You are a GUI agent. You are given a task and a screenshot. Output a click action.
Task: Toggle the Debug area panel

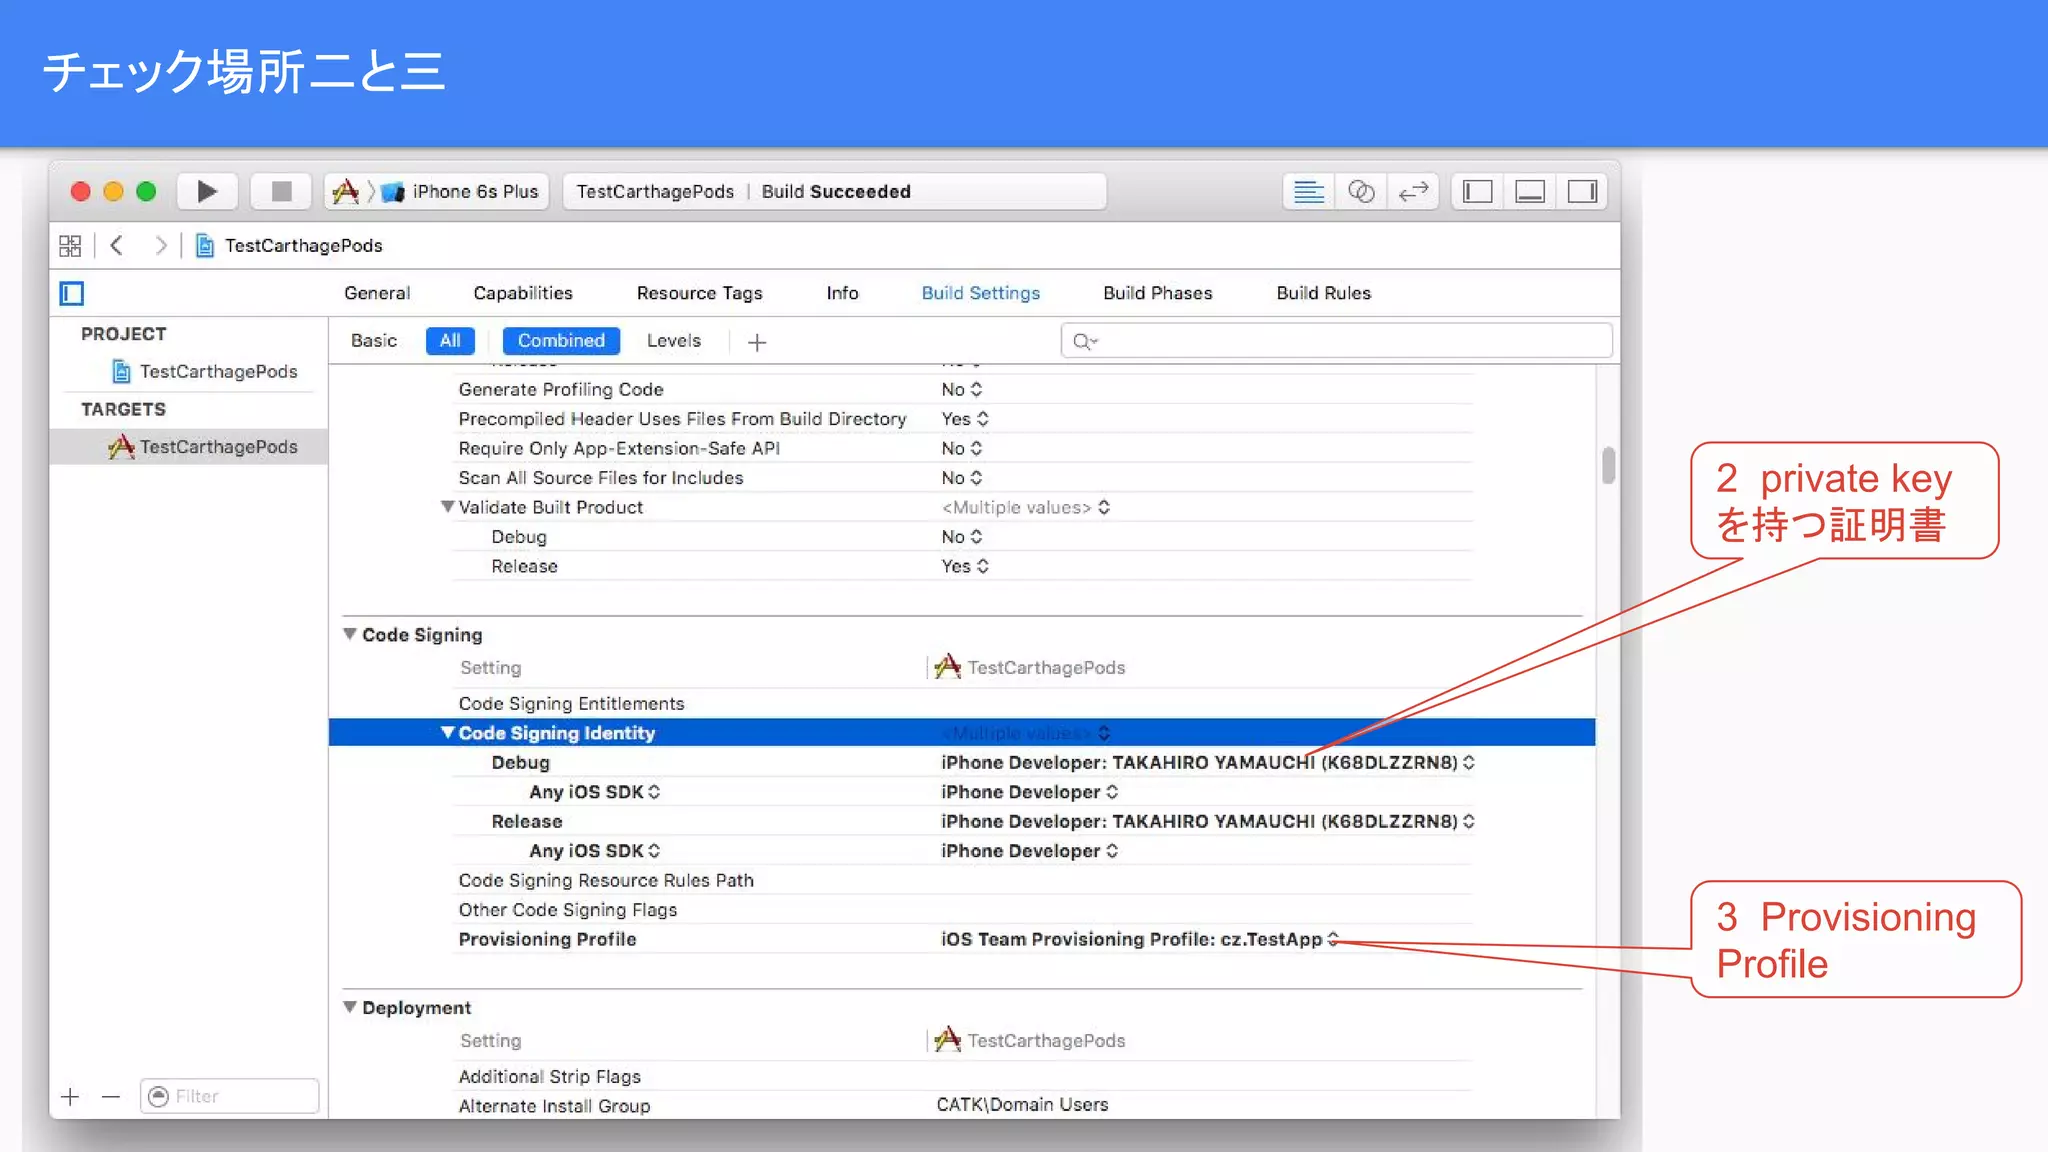click(x=1530, y=191)
